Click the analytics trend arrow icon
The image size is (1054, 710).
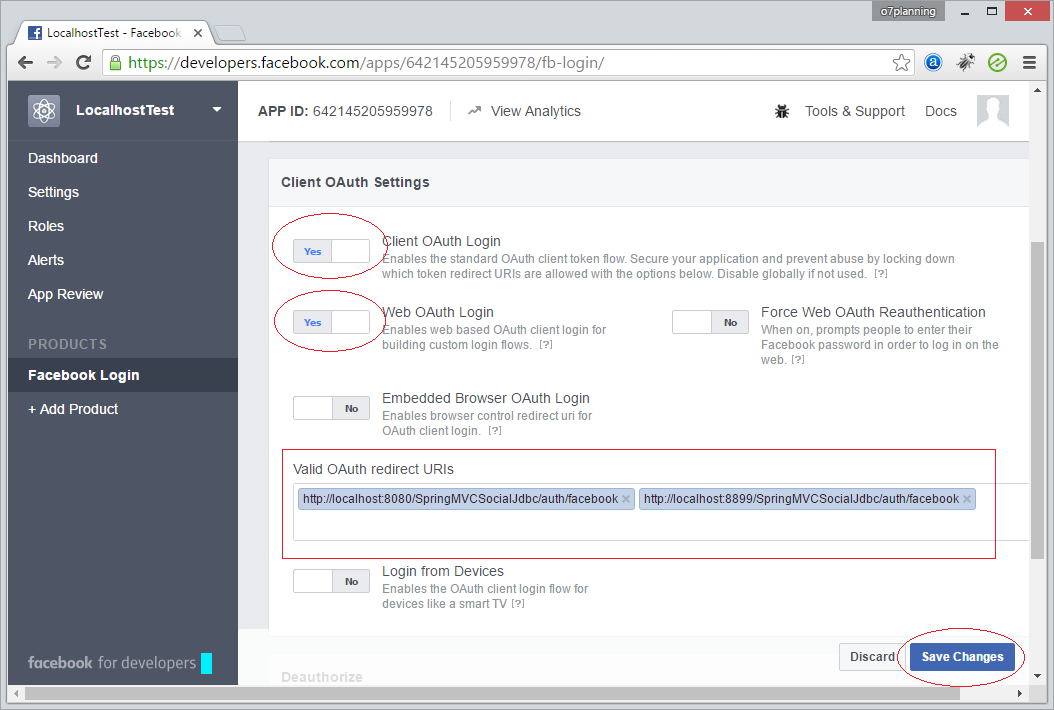475,110
